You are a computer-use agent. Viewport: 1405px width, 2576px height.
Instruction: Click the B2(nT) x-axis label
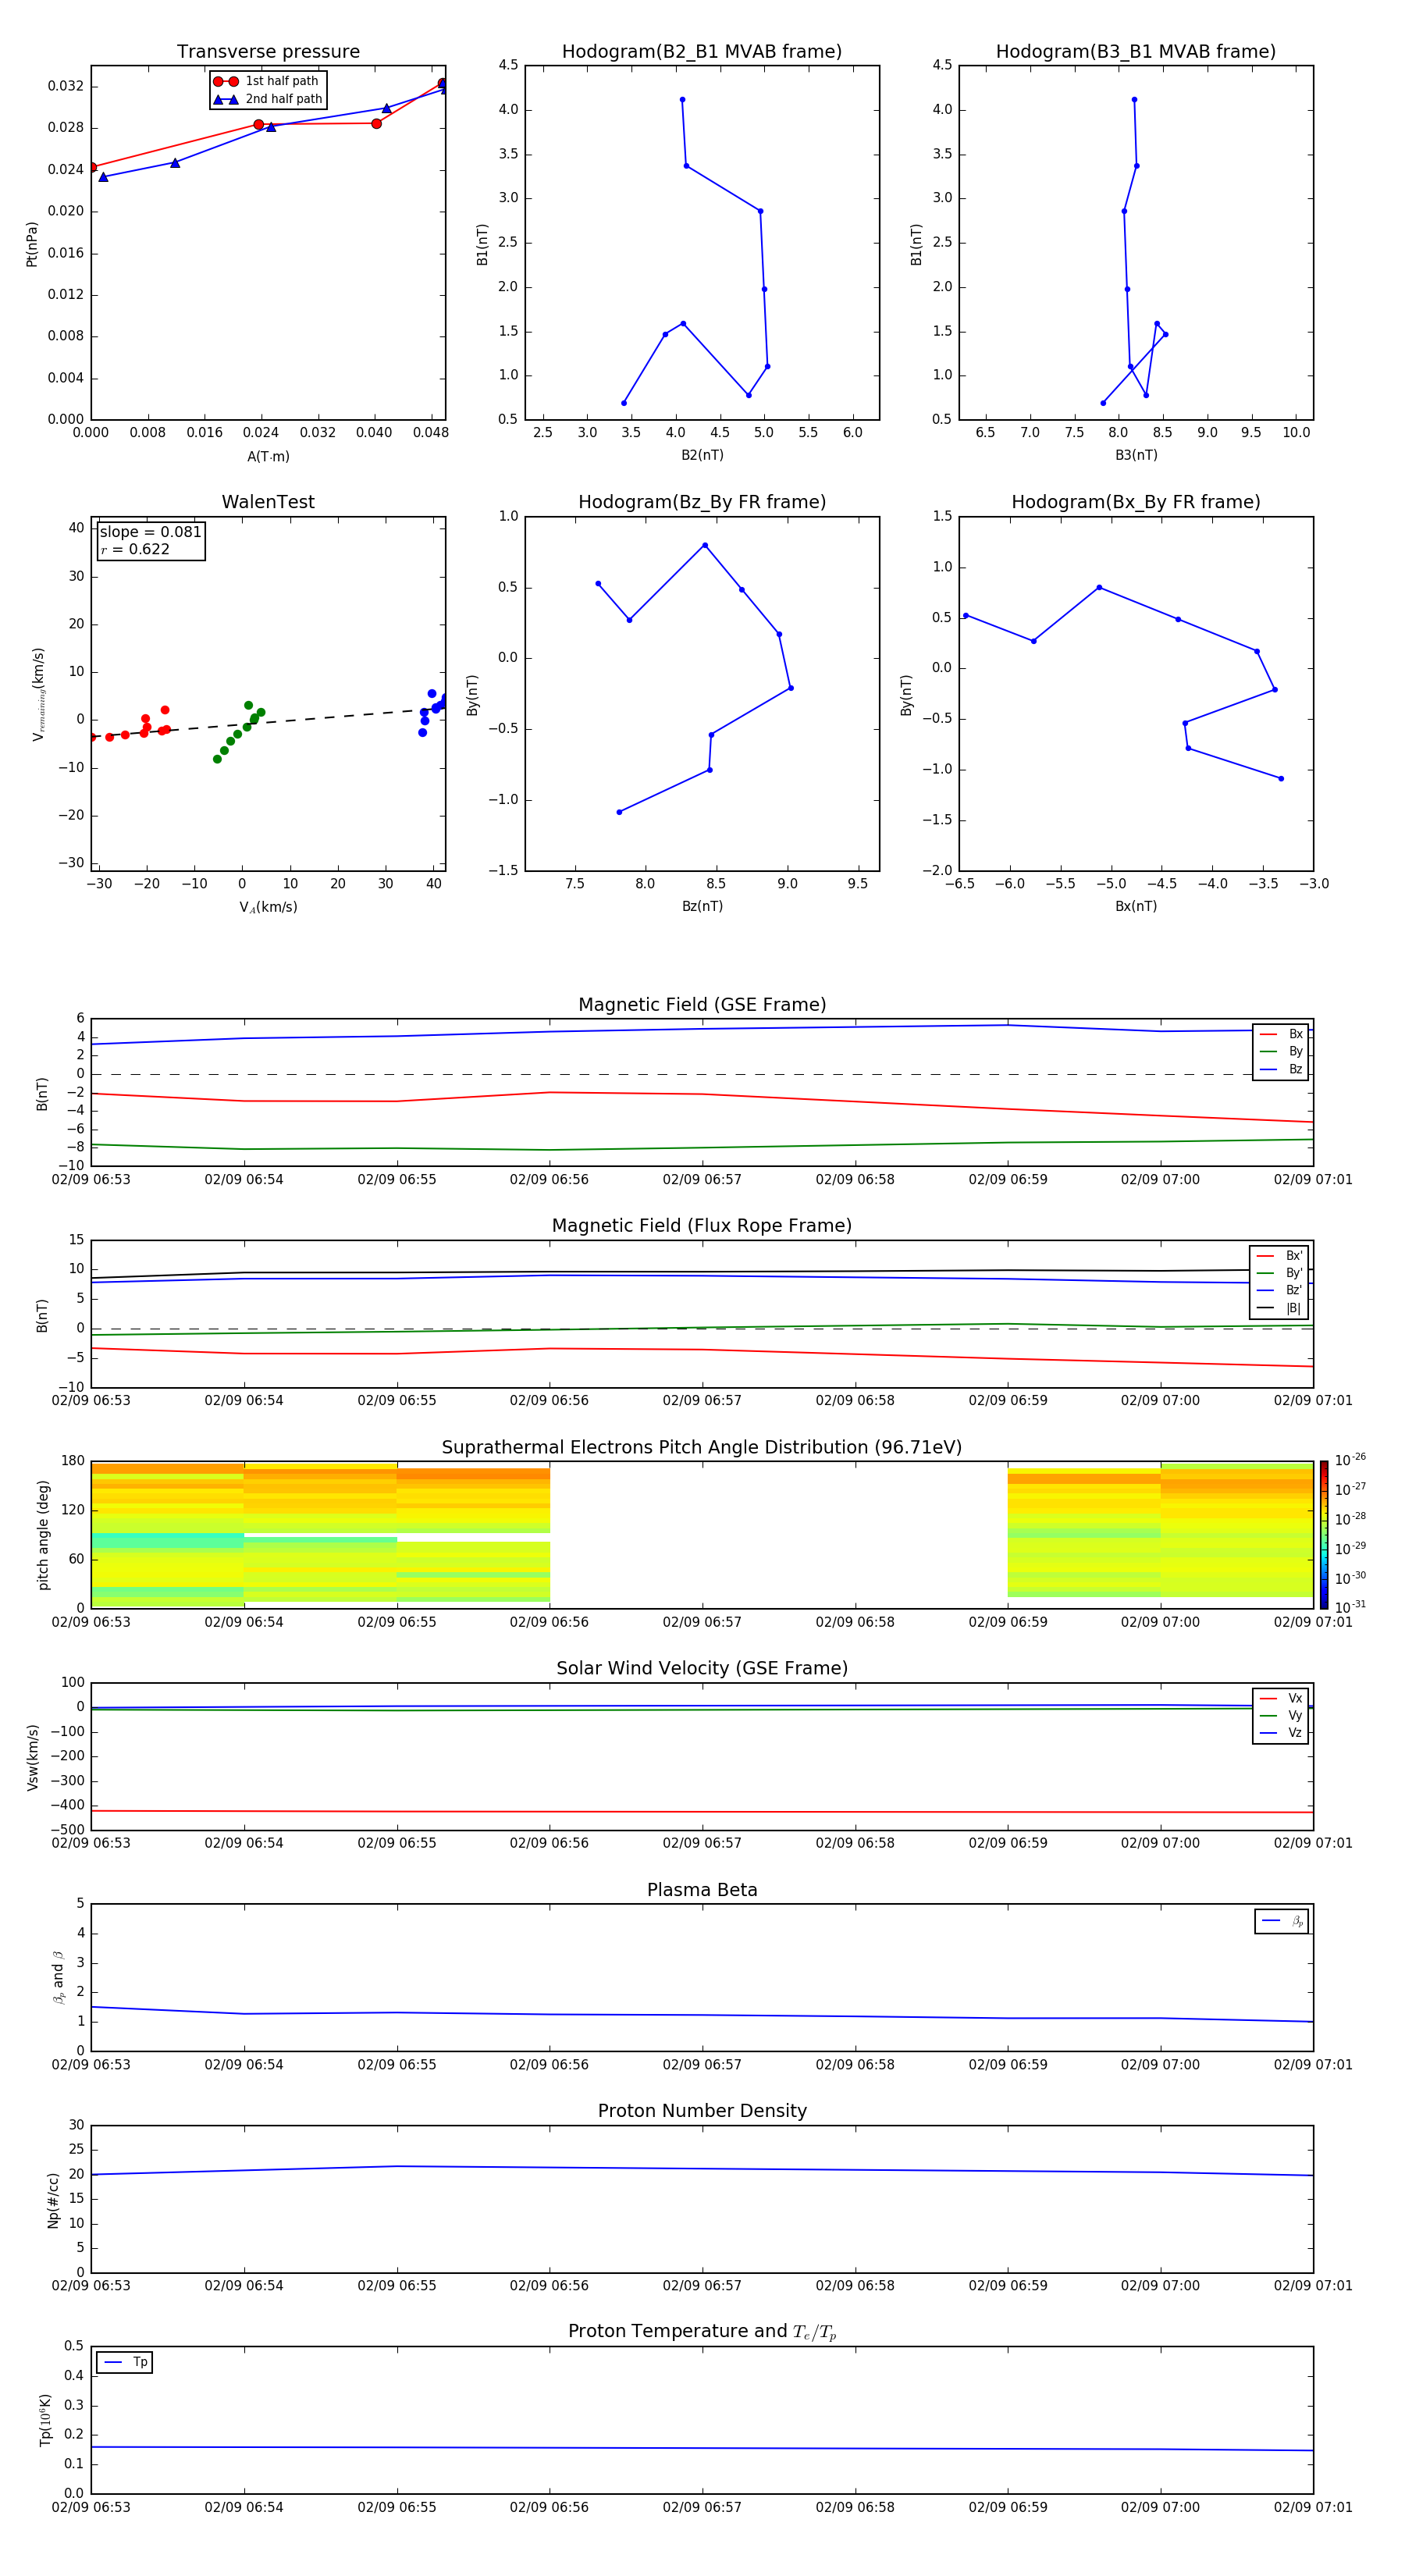(x=702, y=455)
